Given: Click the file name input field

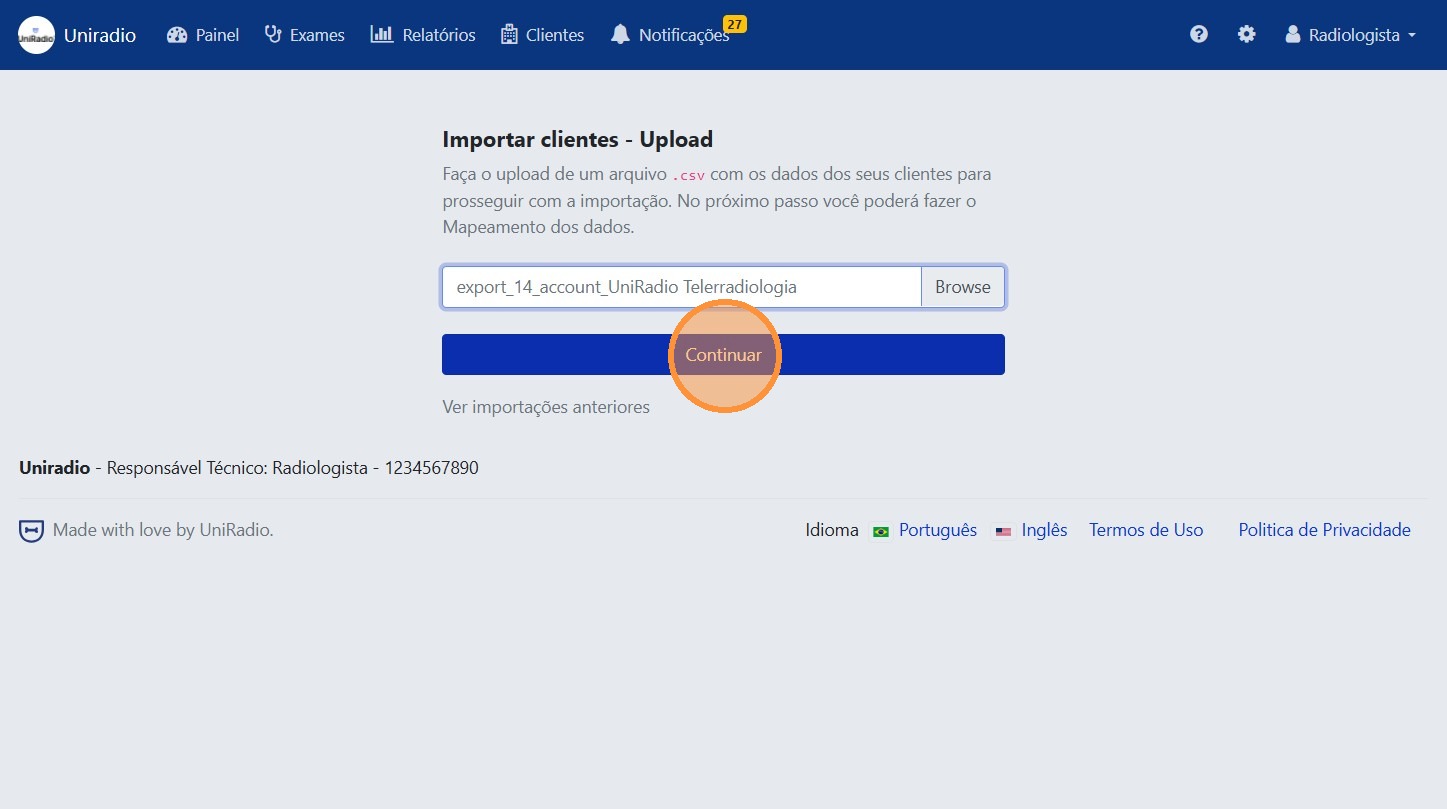Looking at the screenshot, I should 681,287.
